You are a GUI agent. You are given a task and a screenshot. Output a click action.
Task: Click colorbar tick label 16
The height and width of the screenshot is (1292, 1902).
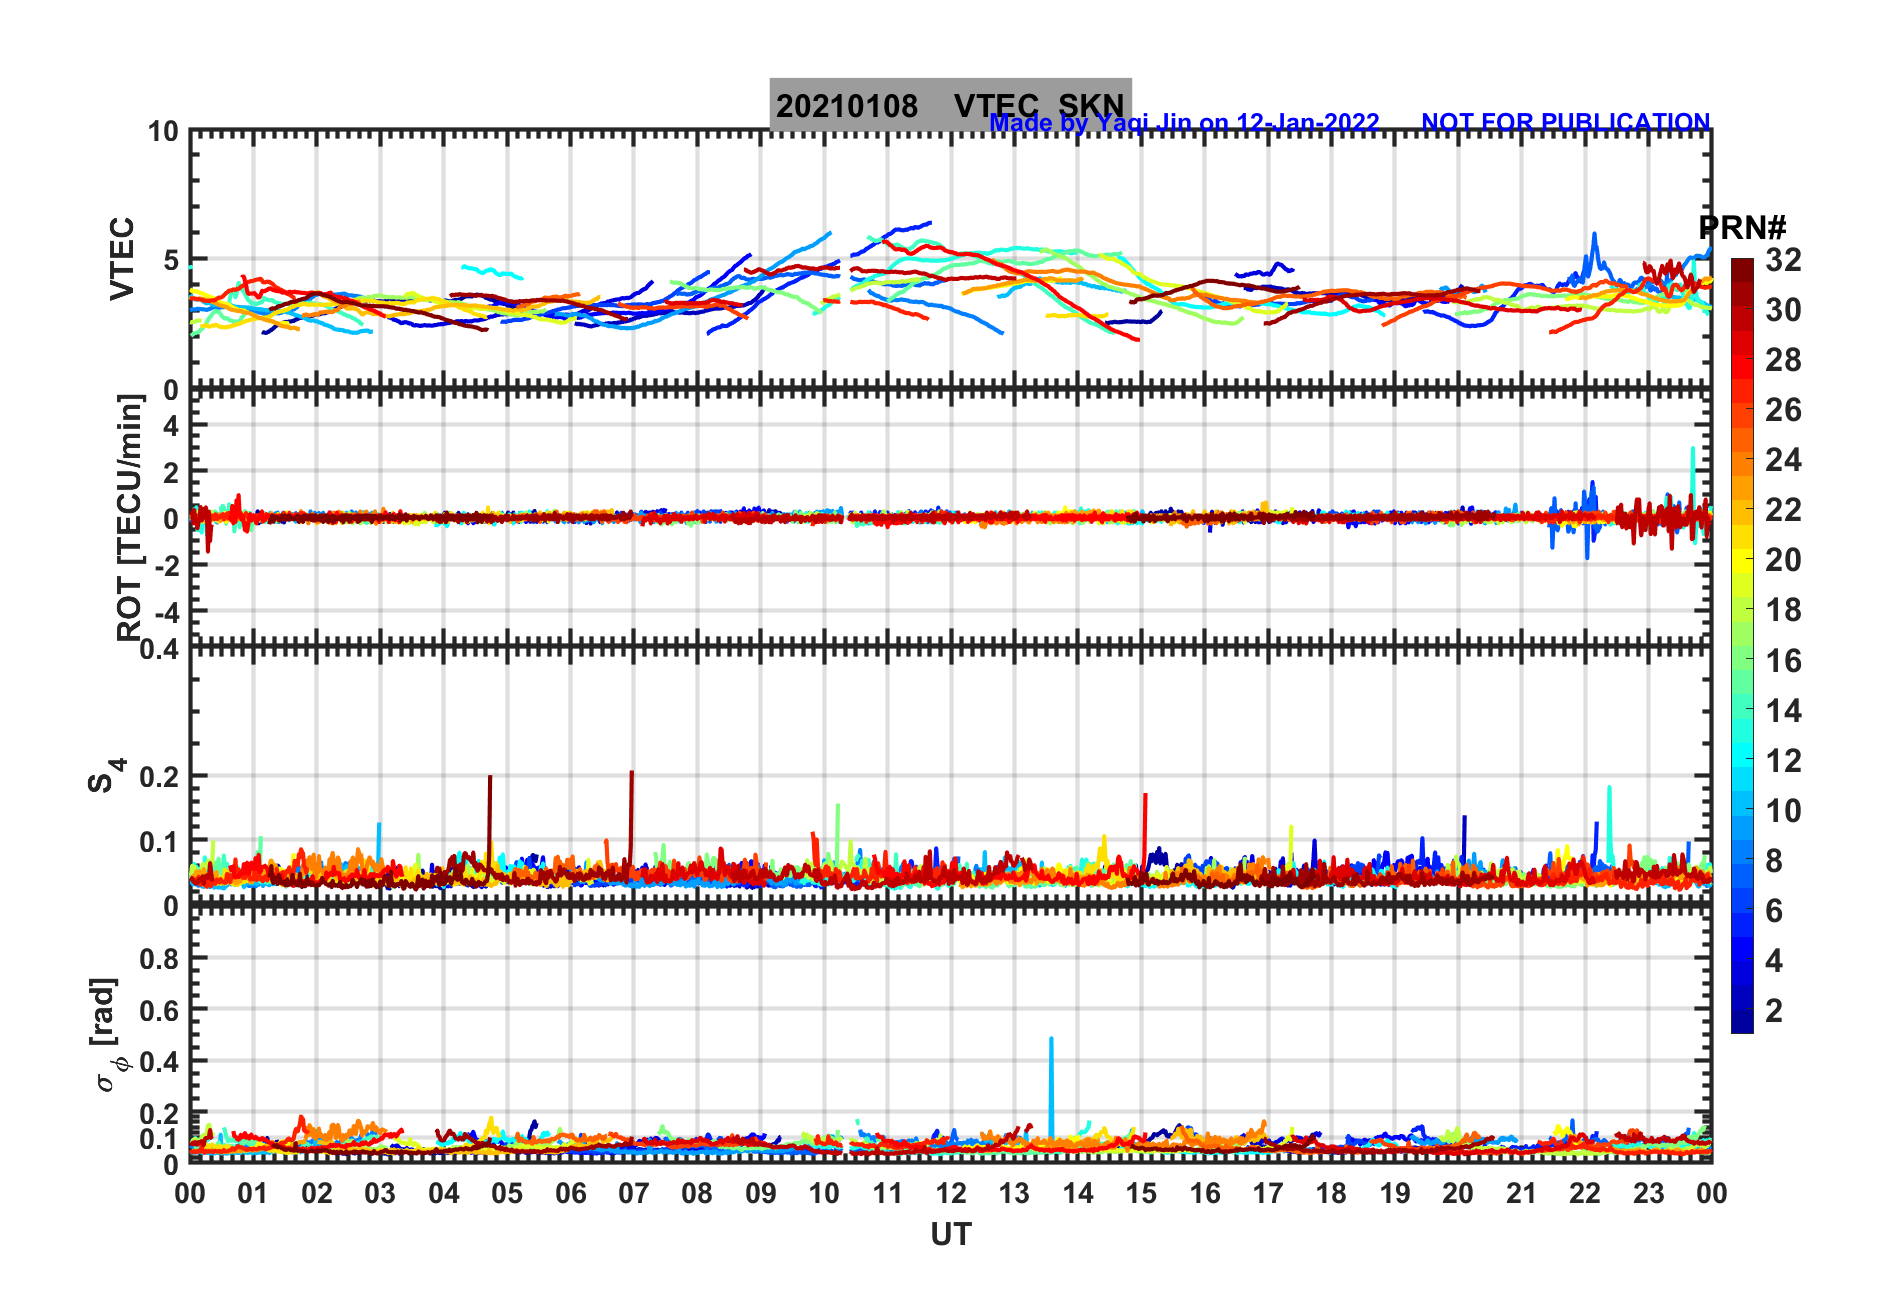tap(1783, 660)
